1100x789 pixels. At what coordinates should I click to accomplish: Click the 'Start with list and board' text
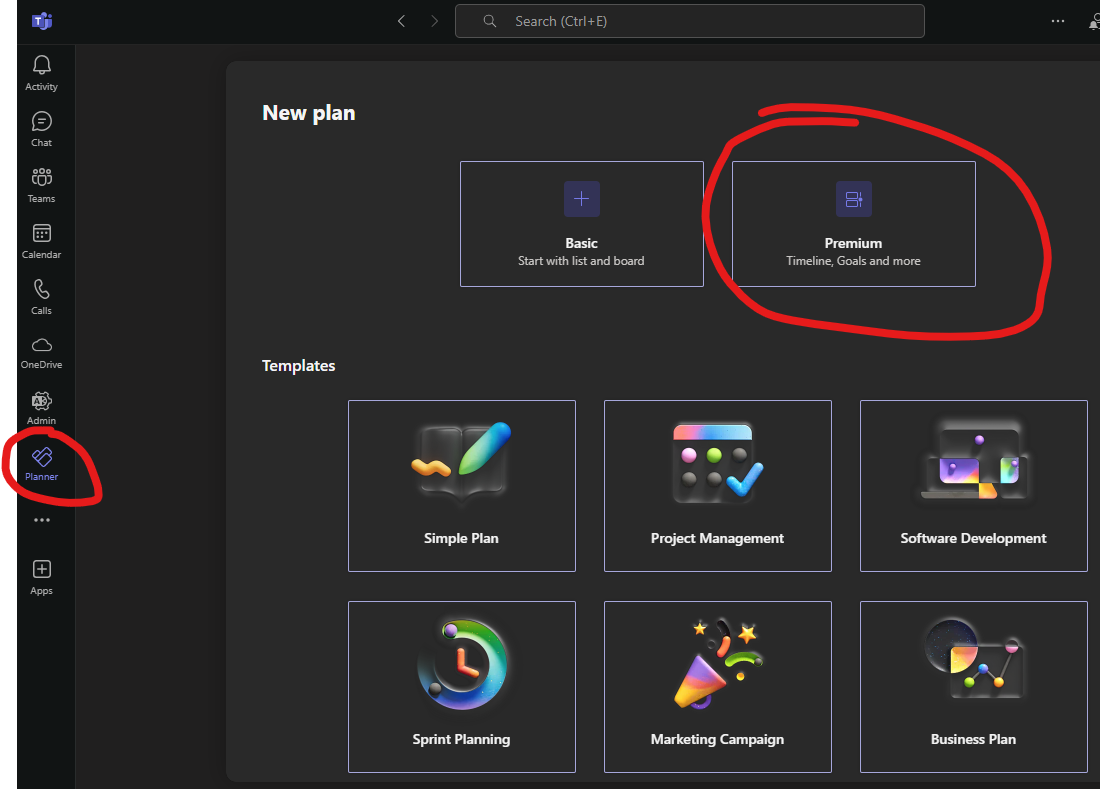[x=581, y=261]
